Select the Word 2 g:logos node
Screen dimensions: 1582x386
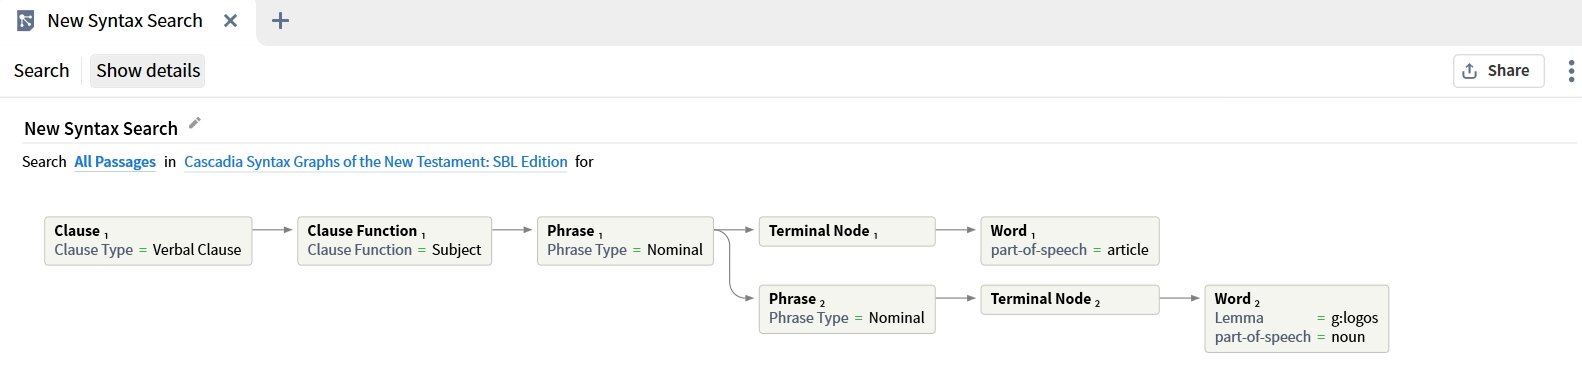[x=1297, y=318]
